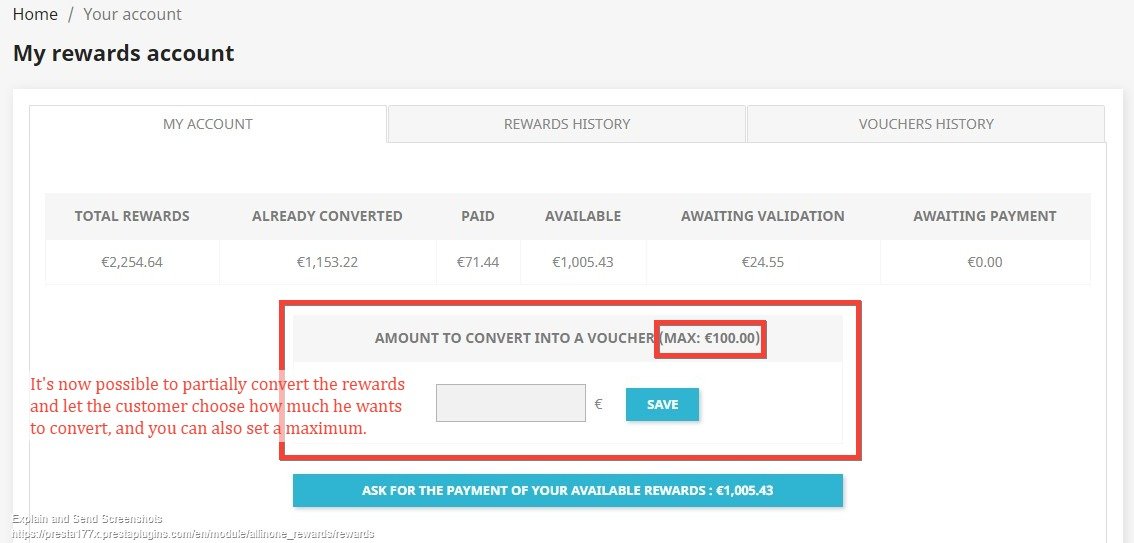
Task: Click the €24.55 awaiting validation amount
Action: point(763,262)
